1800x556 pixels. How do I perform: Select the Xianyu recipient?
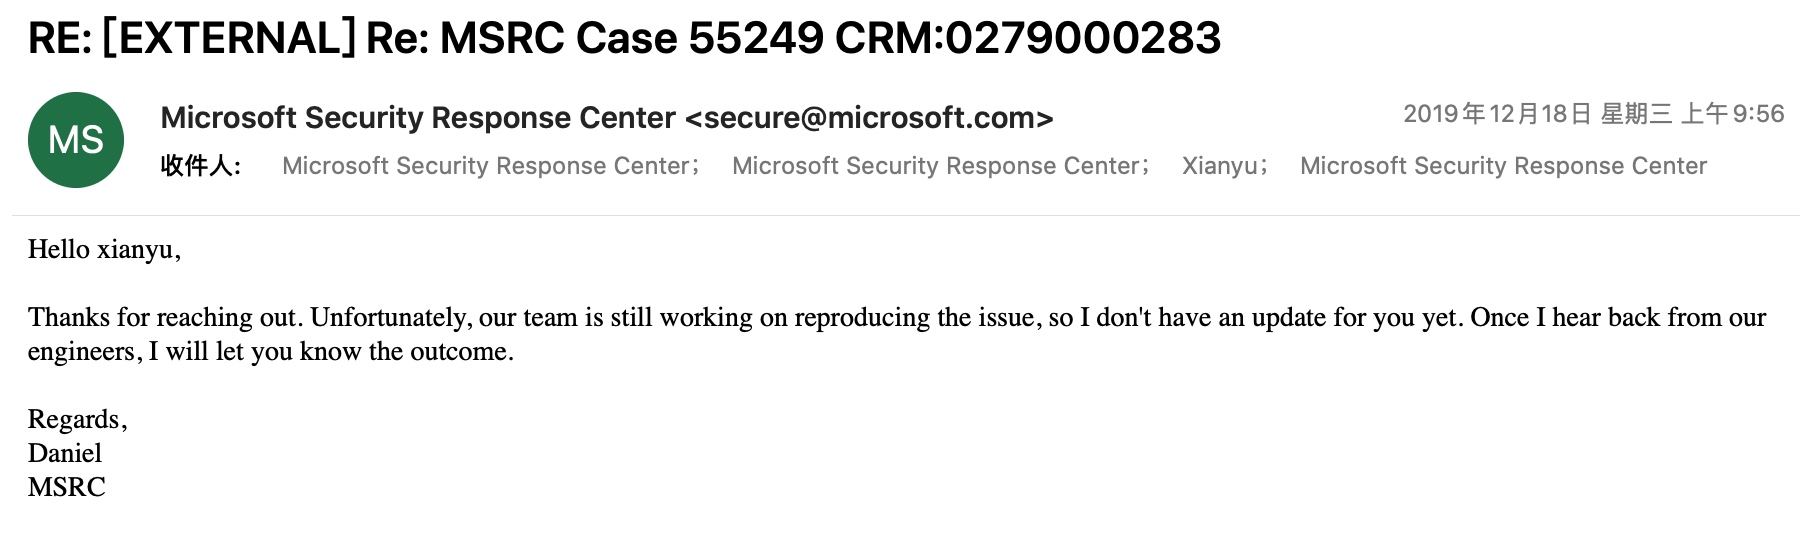(1219, 166)
